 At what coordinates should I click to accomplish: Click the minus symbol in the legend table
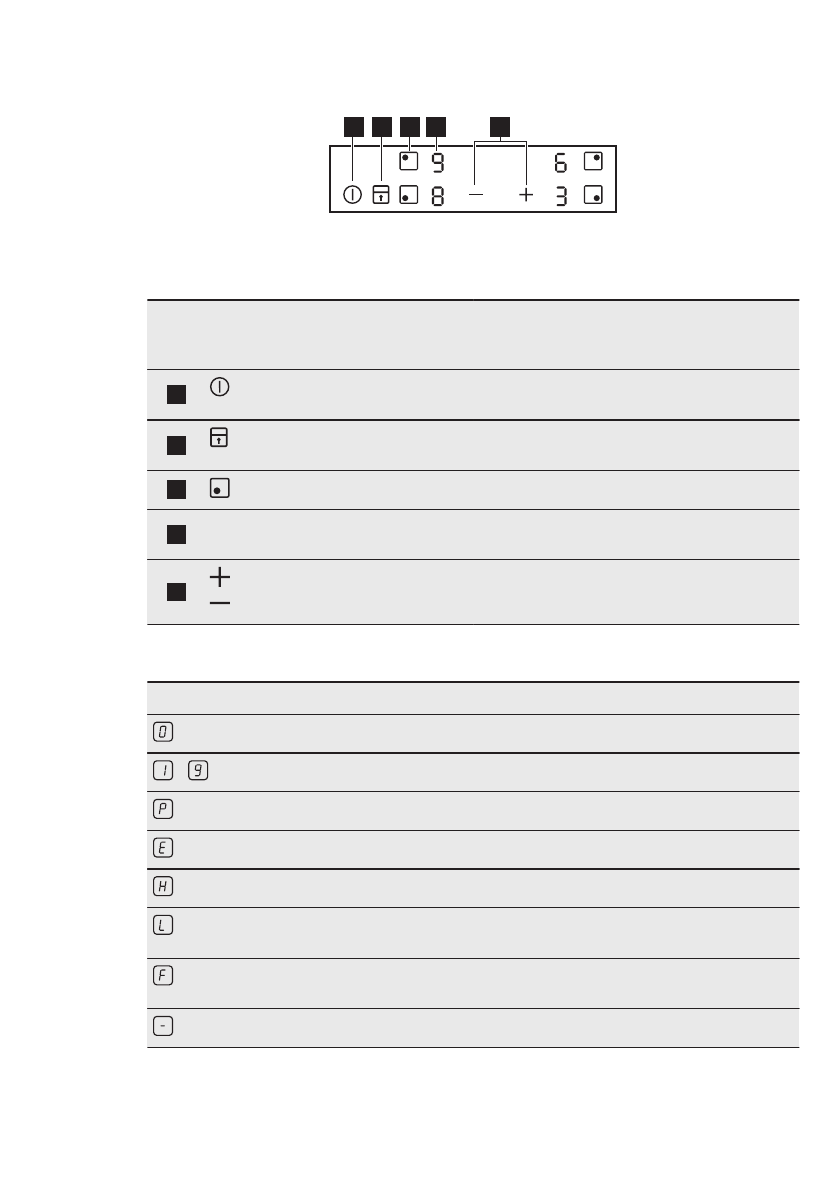[220, 604]
